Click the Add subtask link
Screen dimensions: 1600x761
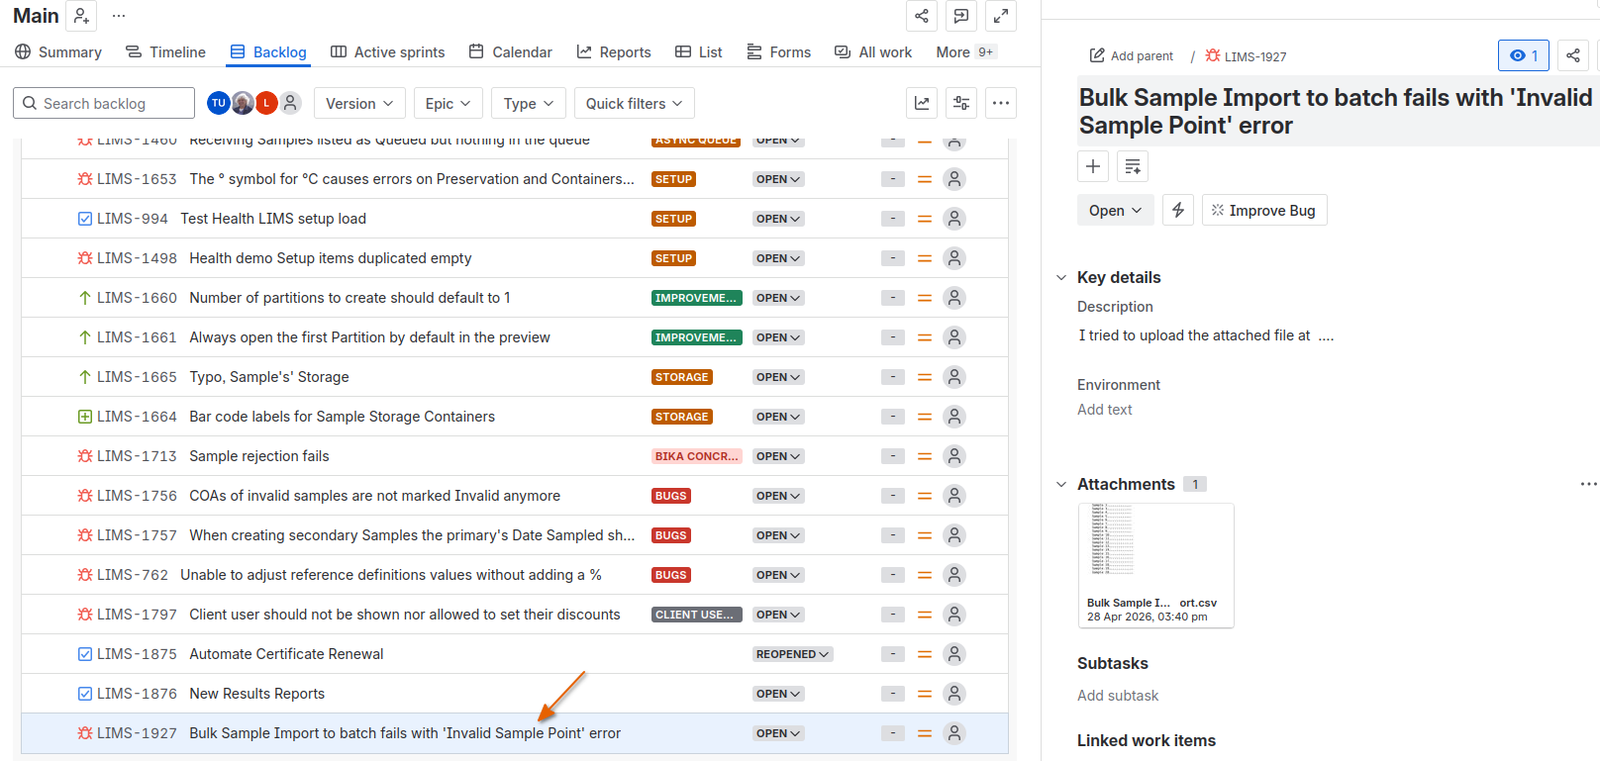[x=1117, y=695]
